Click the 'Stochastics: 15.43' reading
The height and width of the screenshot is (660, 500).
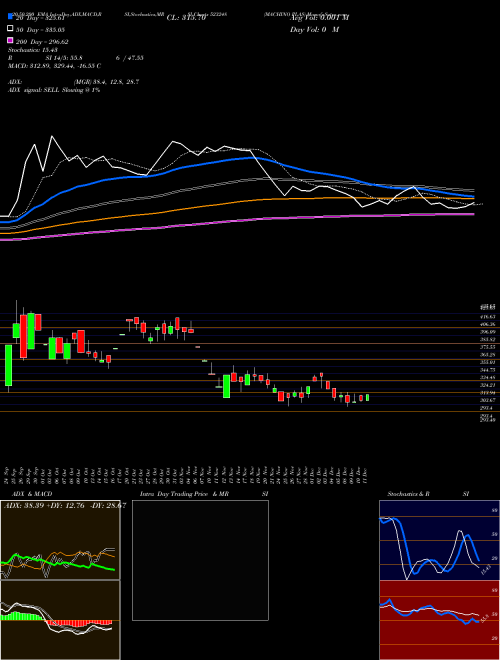[x=33, y=50]
